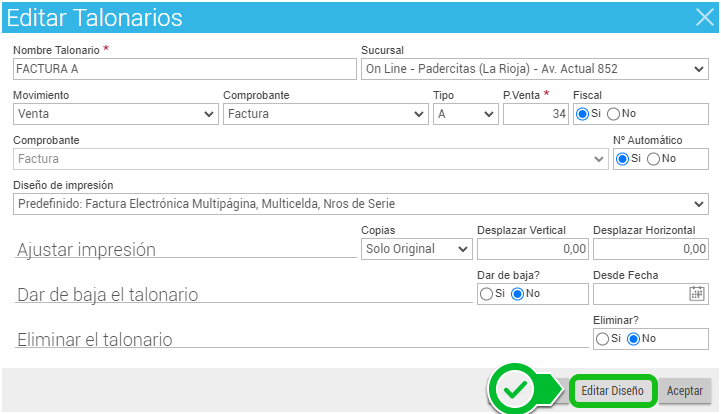Click the Editar Diseño button
Image resolution: width=721 pixels, height=414 pixels.
612,390
